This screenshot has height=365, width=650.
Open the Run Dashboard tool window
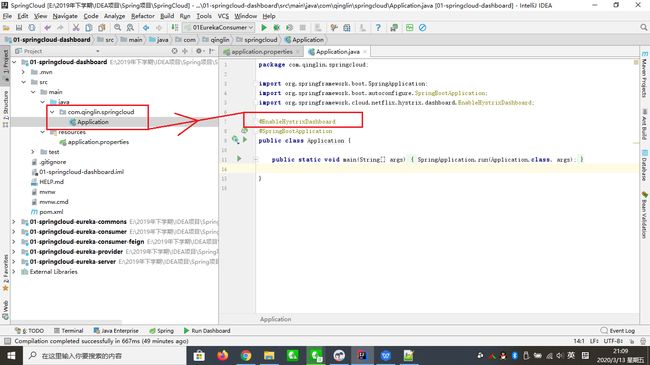click(207, 331)
